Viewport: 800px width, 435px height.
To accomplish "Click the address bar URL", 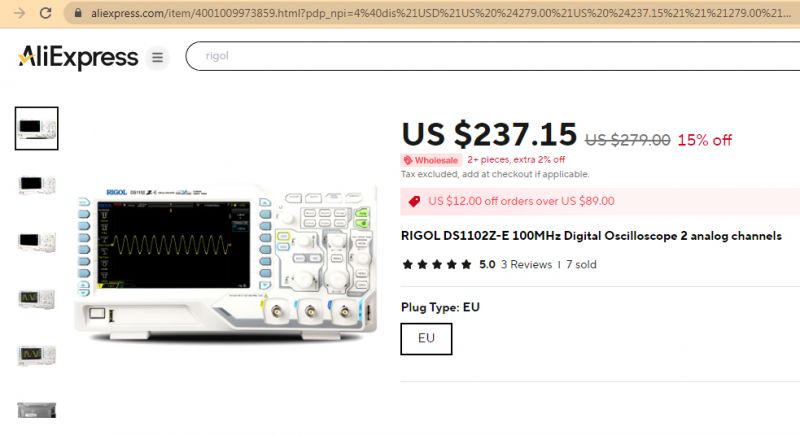I will click(441, 13).
